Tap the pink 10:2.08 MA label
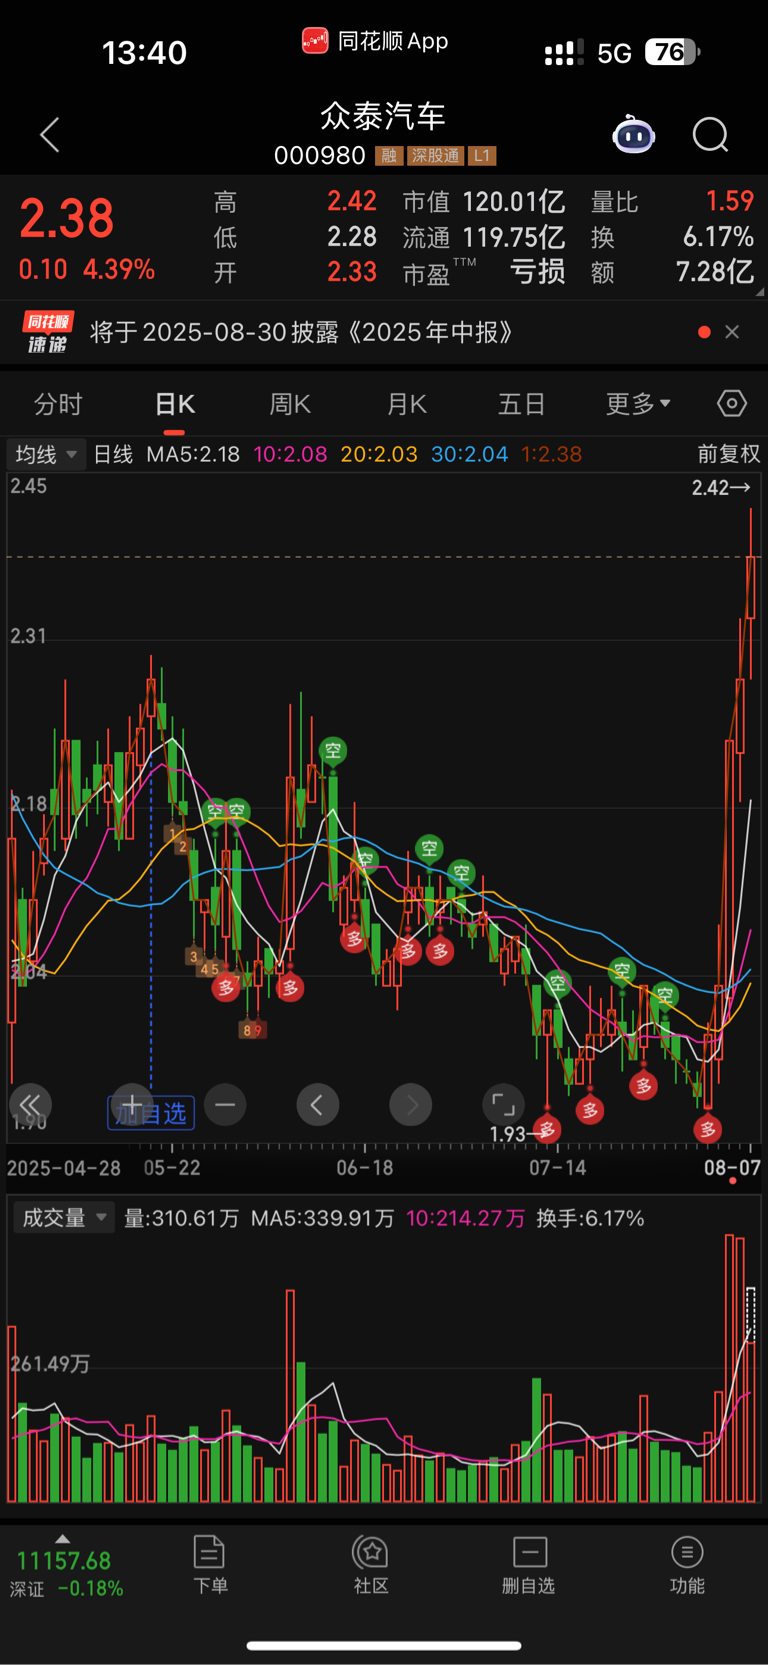 [x=290, y=454]
